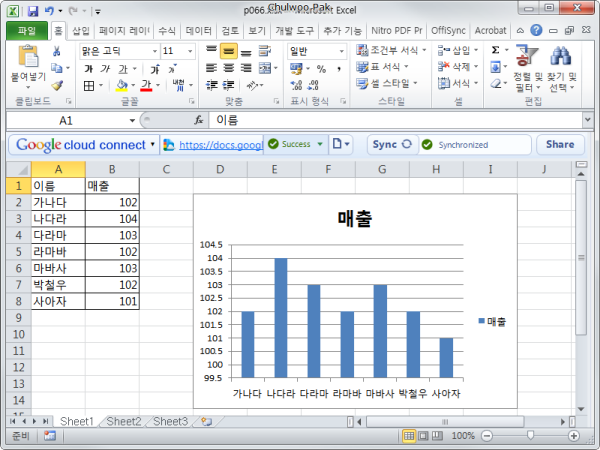Click the Copy icon

(57, 68)
